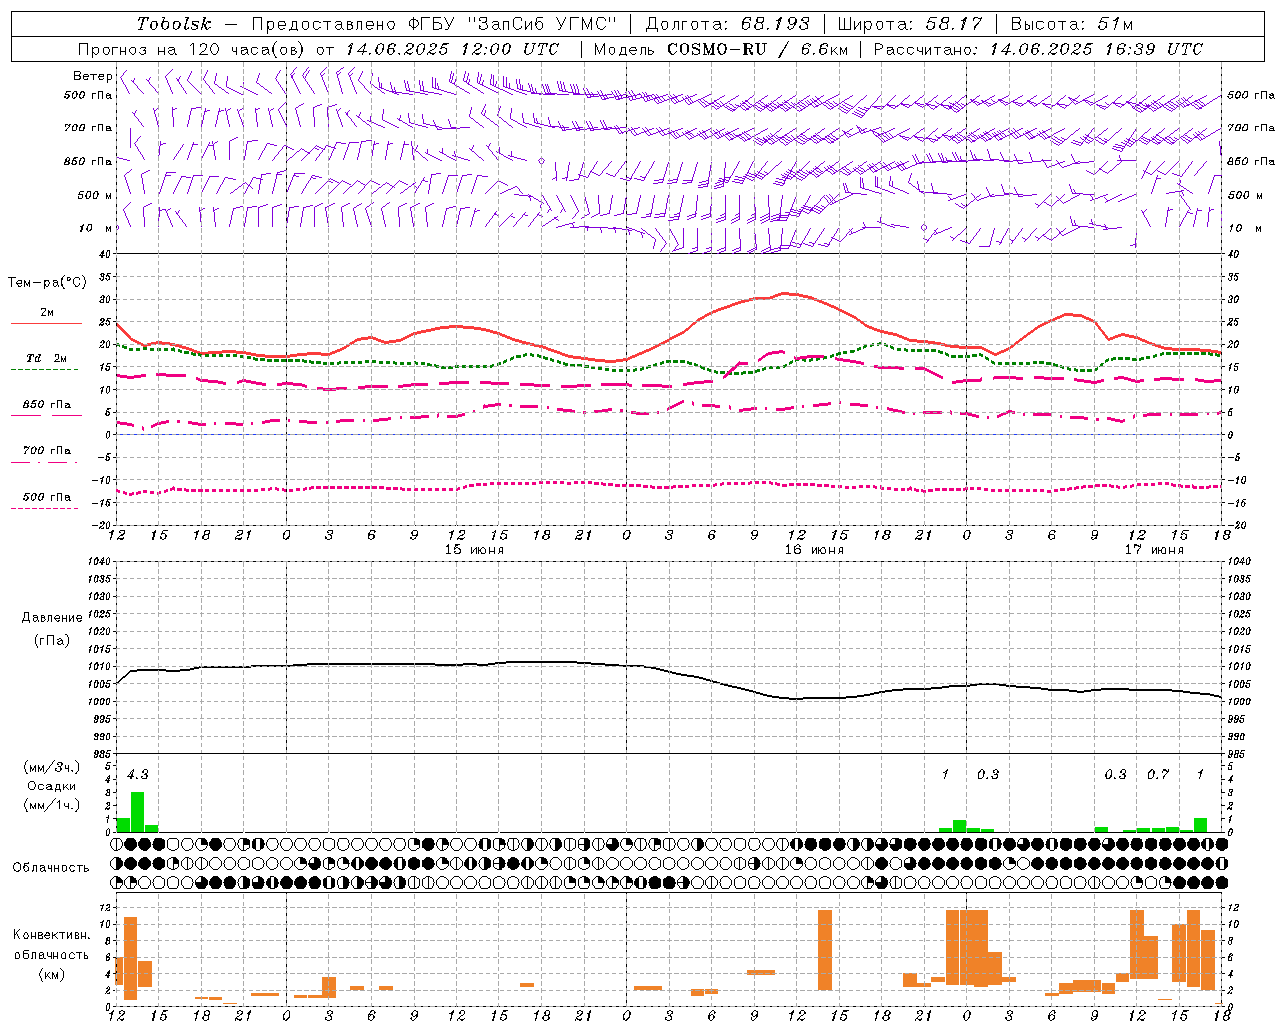Click the dotted 500 гПа temperature legend line
Image resolution: width=1280 pixels, height=1024 pixels.
tap(44, 508)
